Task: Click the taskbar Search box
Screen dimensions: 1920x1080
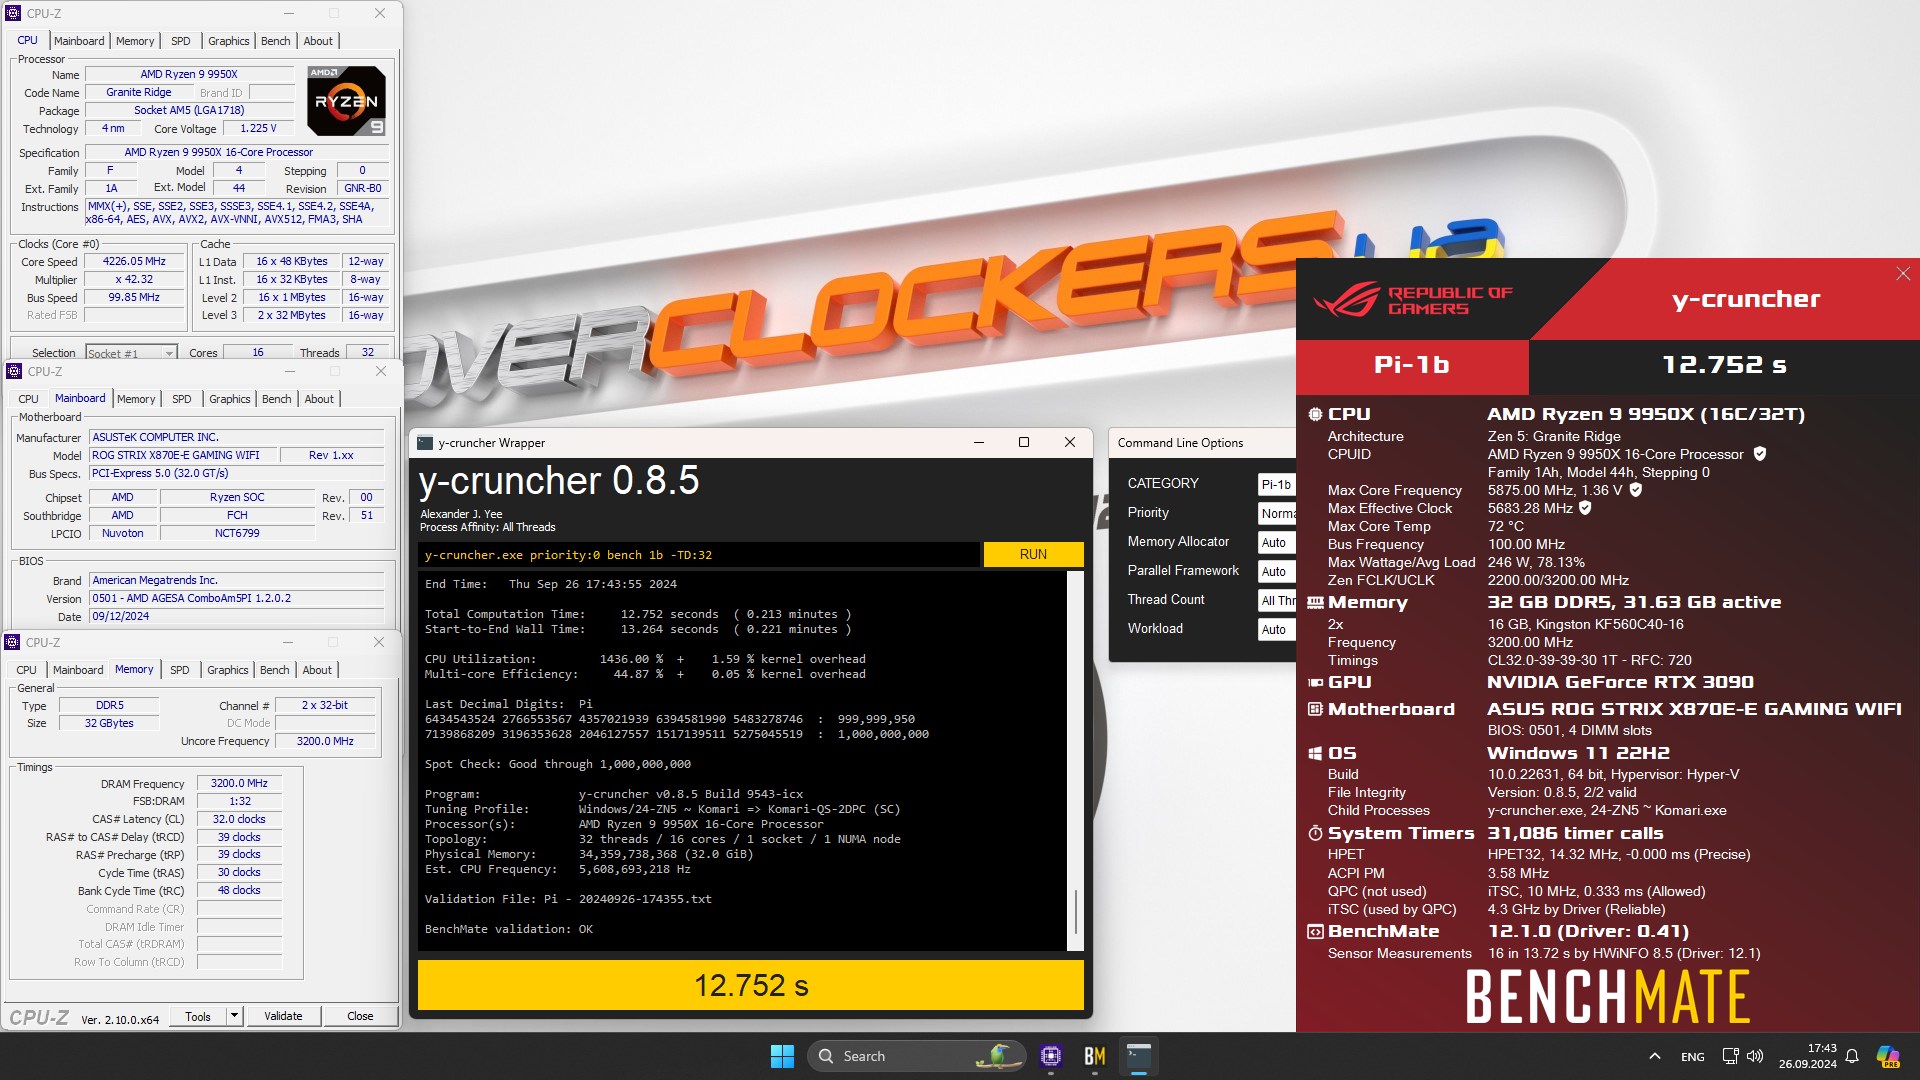Action: [916, 1056]
